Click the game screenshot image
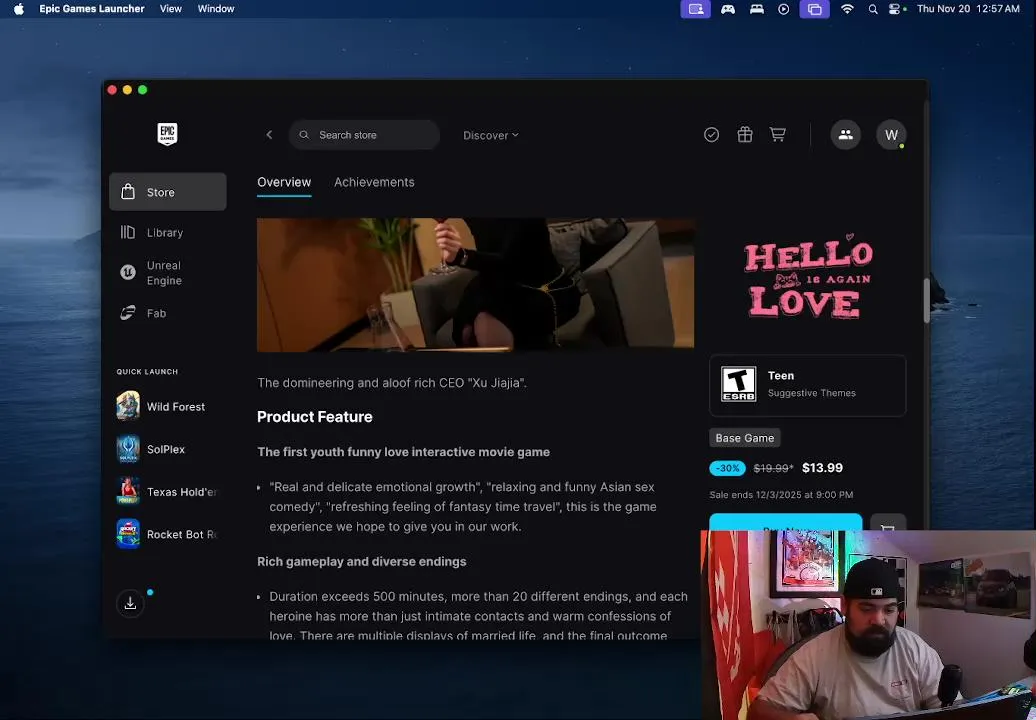 click(475, 284)
